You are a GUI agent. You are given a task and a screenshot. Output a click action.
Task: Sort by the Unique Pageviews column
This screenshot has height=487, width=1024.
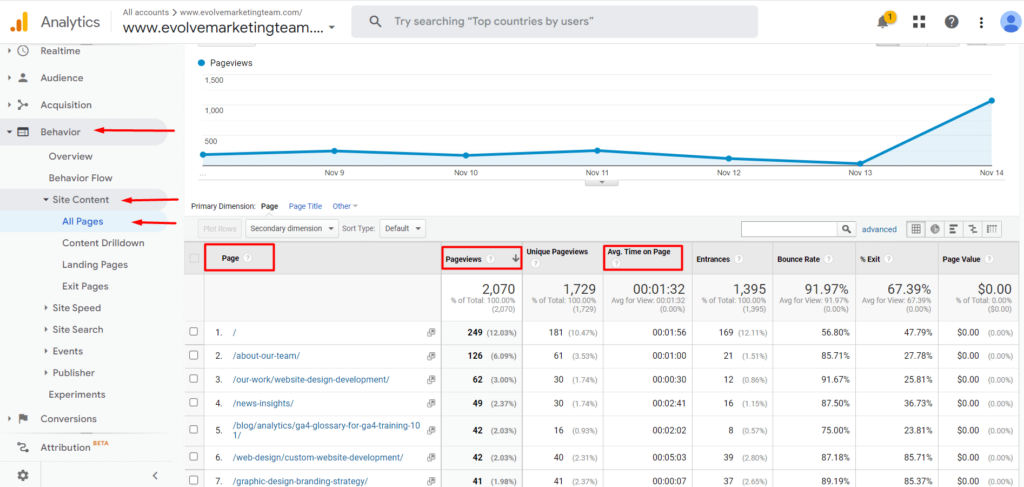(x=557, y=251)
